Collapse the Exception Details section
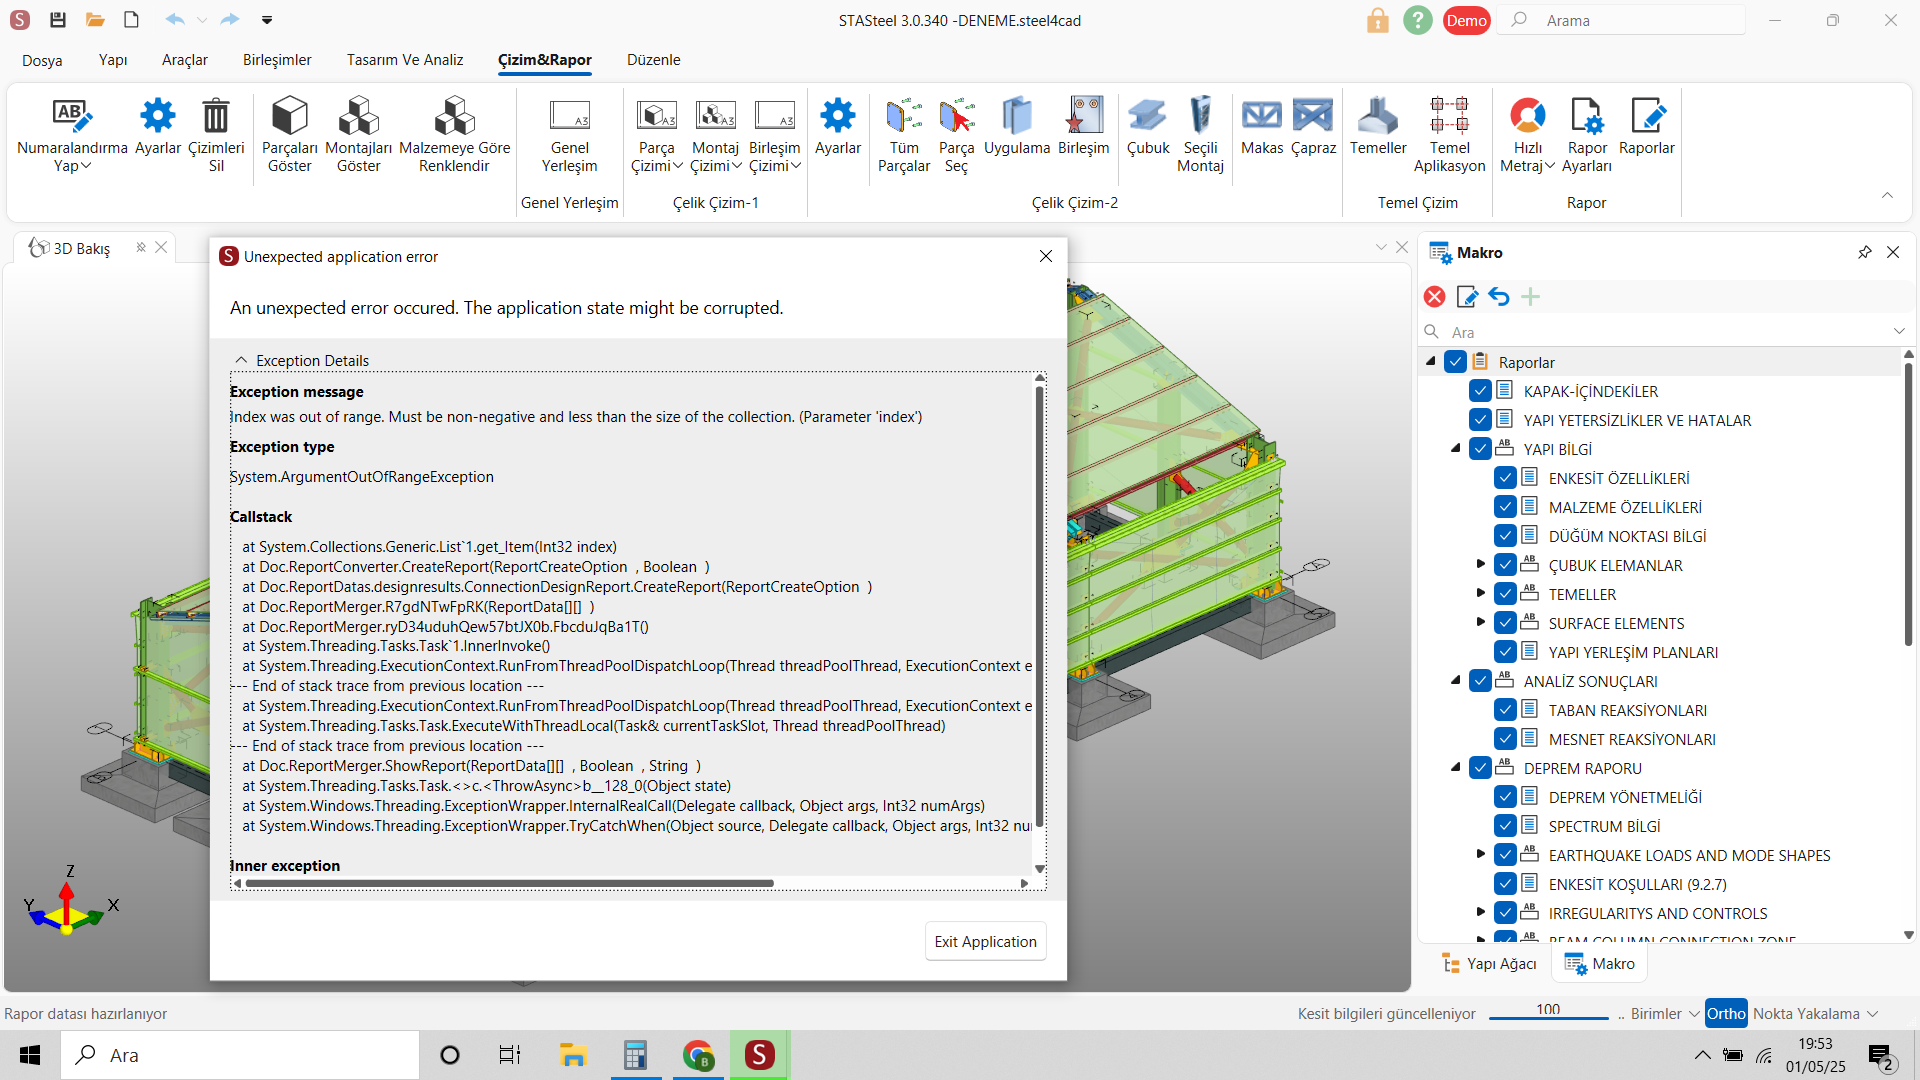The height and width of the screenshot is (1080, 1920). tap(241, 360)
